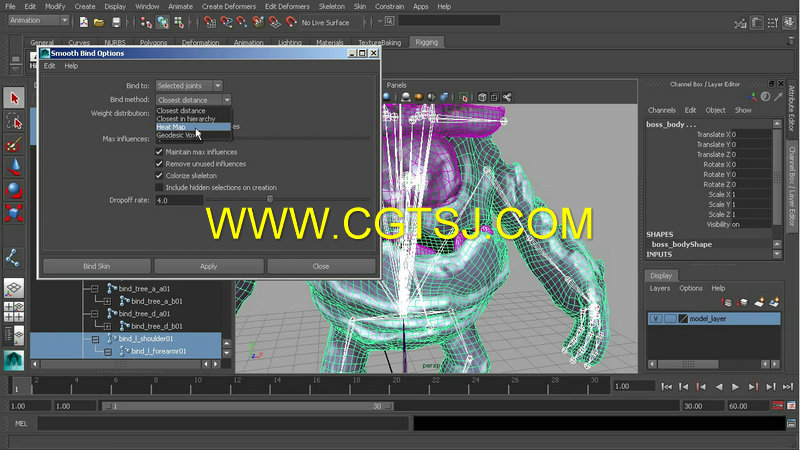
Task: Click the time range slider bar
Action: (x=247, y=406)
